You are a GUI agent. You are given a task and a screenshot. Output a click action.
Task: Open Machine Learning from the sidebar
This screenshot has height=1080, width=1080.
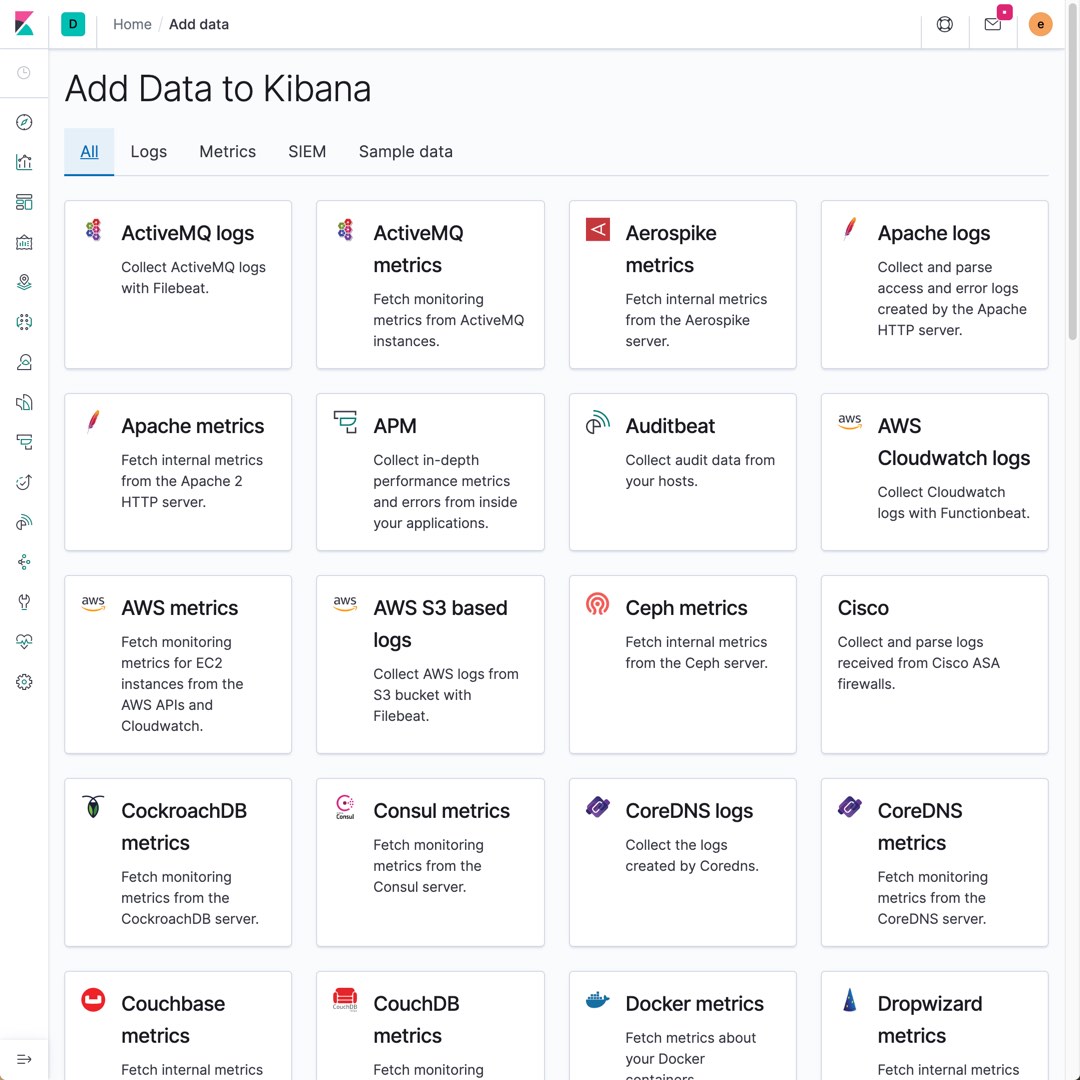click(24, 322)
